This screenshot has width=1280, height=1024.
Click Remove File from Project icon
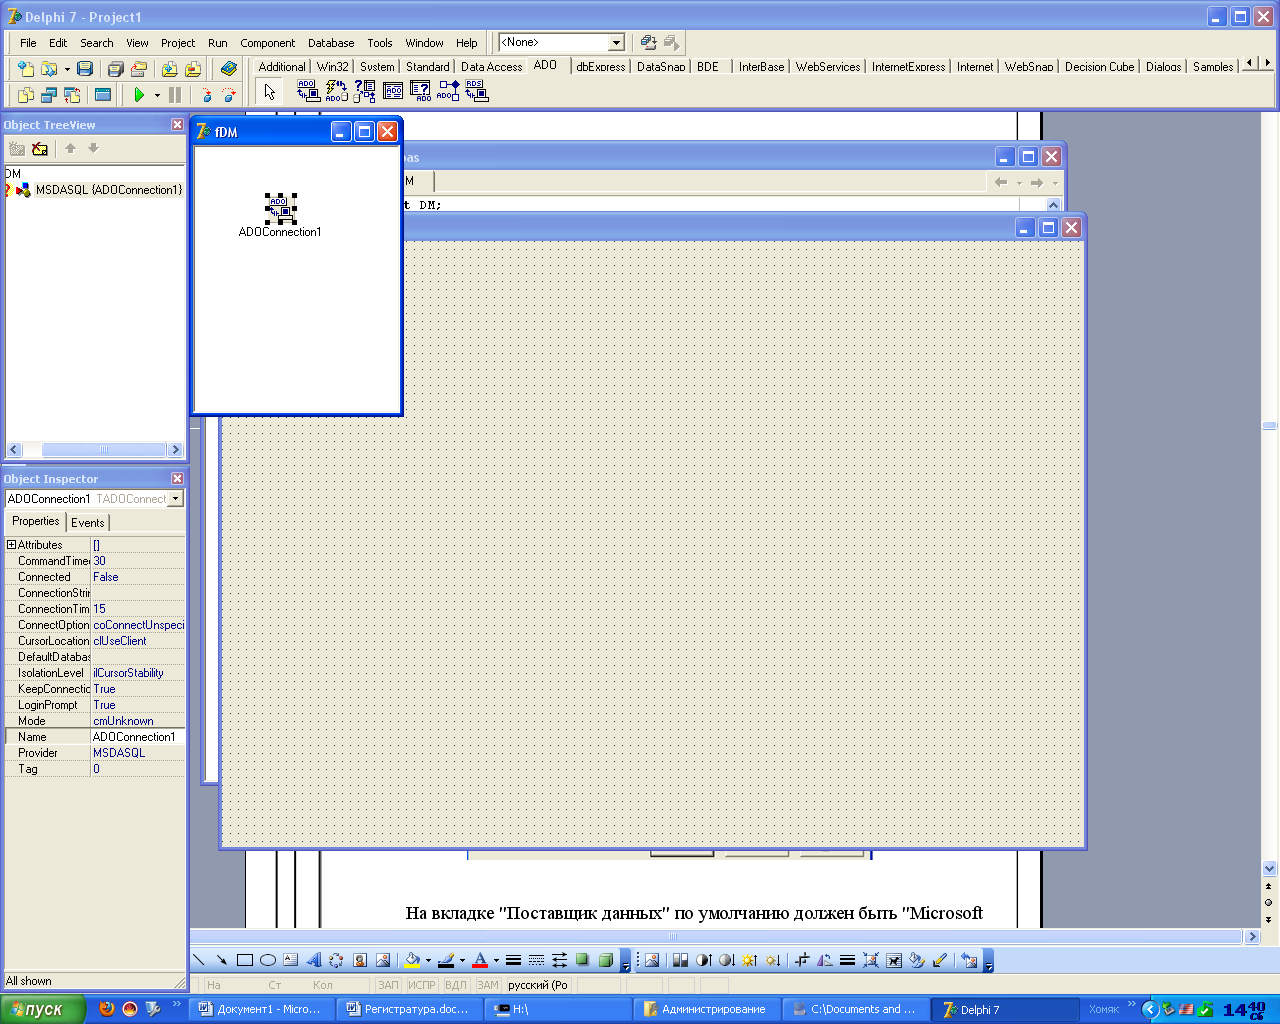193,69
